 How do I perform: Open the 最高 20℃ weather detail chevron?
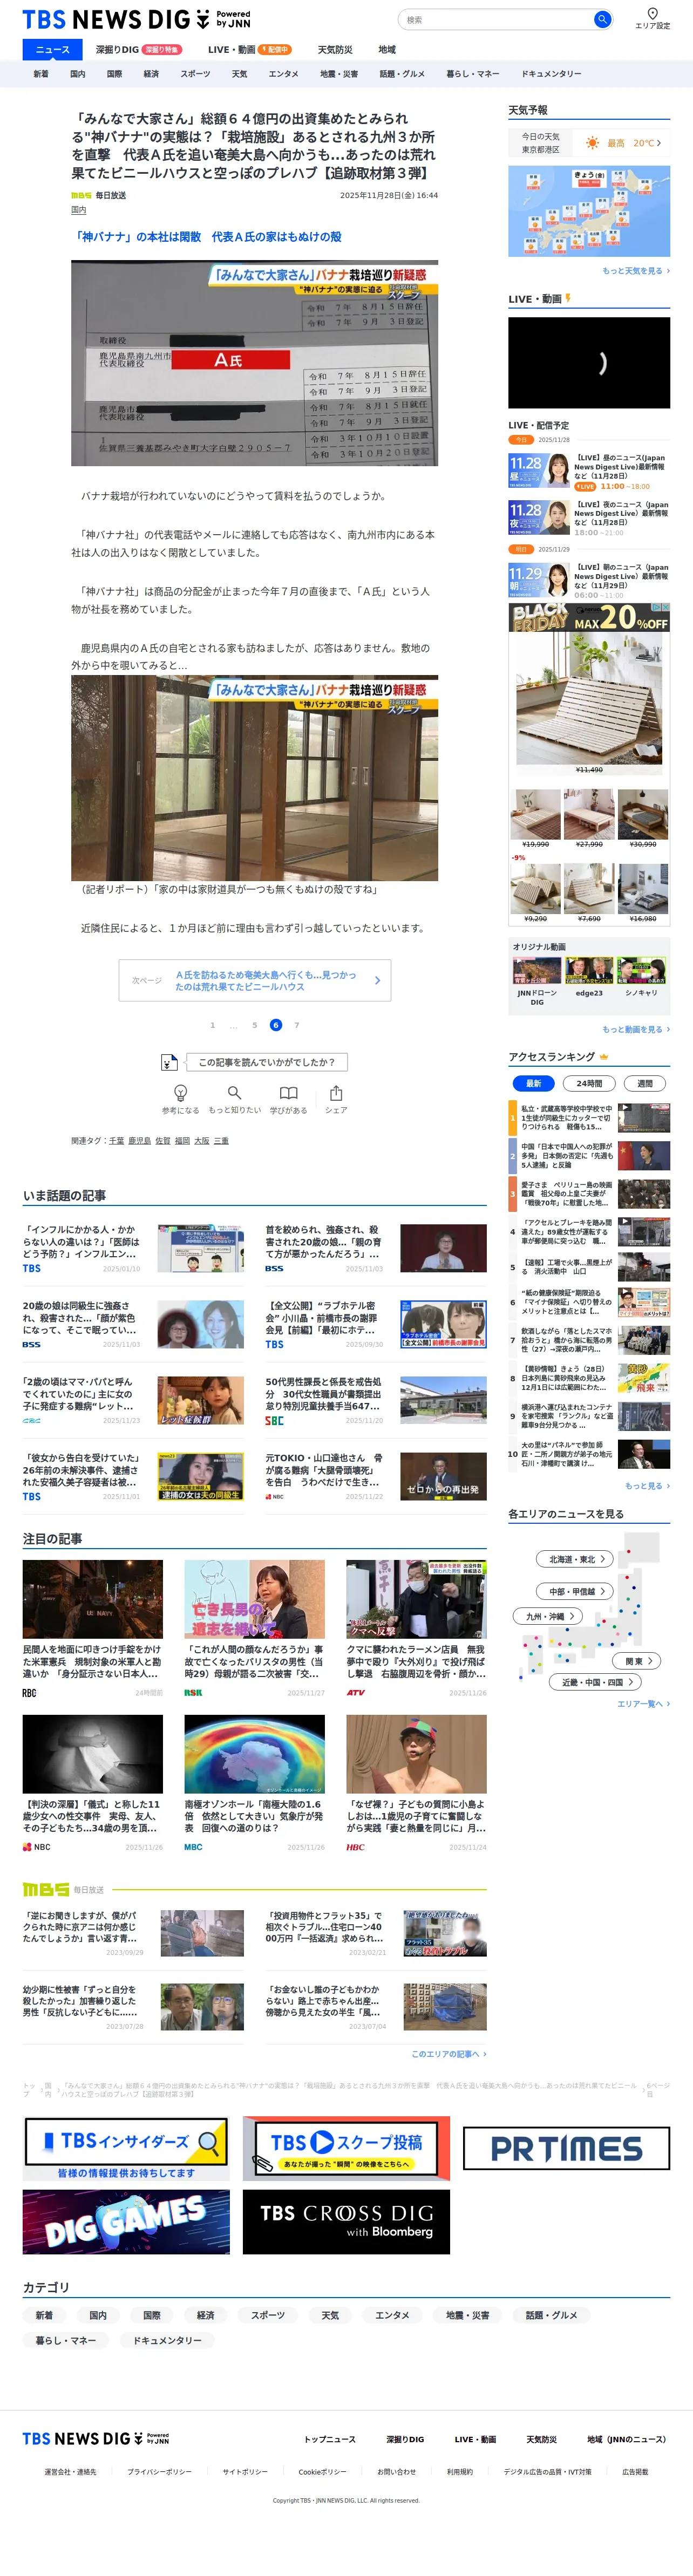[x=659, y=143]
